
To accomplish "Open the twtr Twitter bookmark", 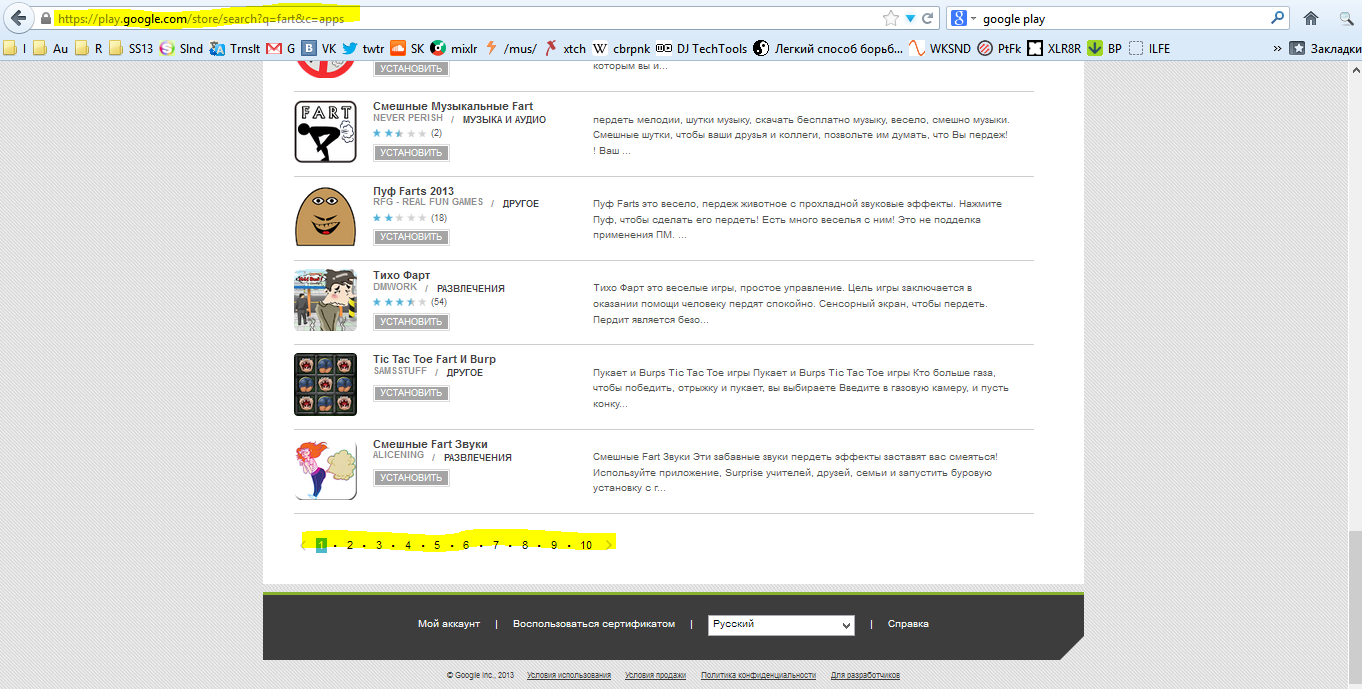I will coord(363,48).
